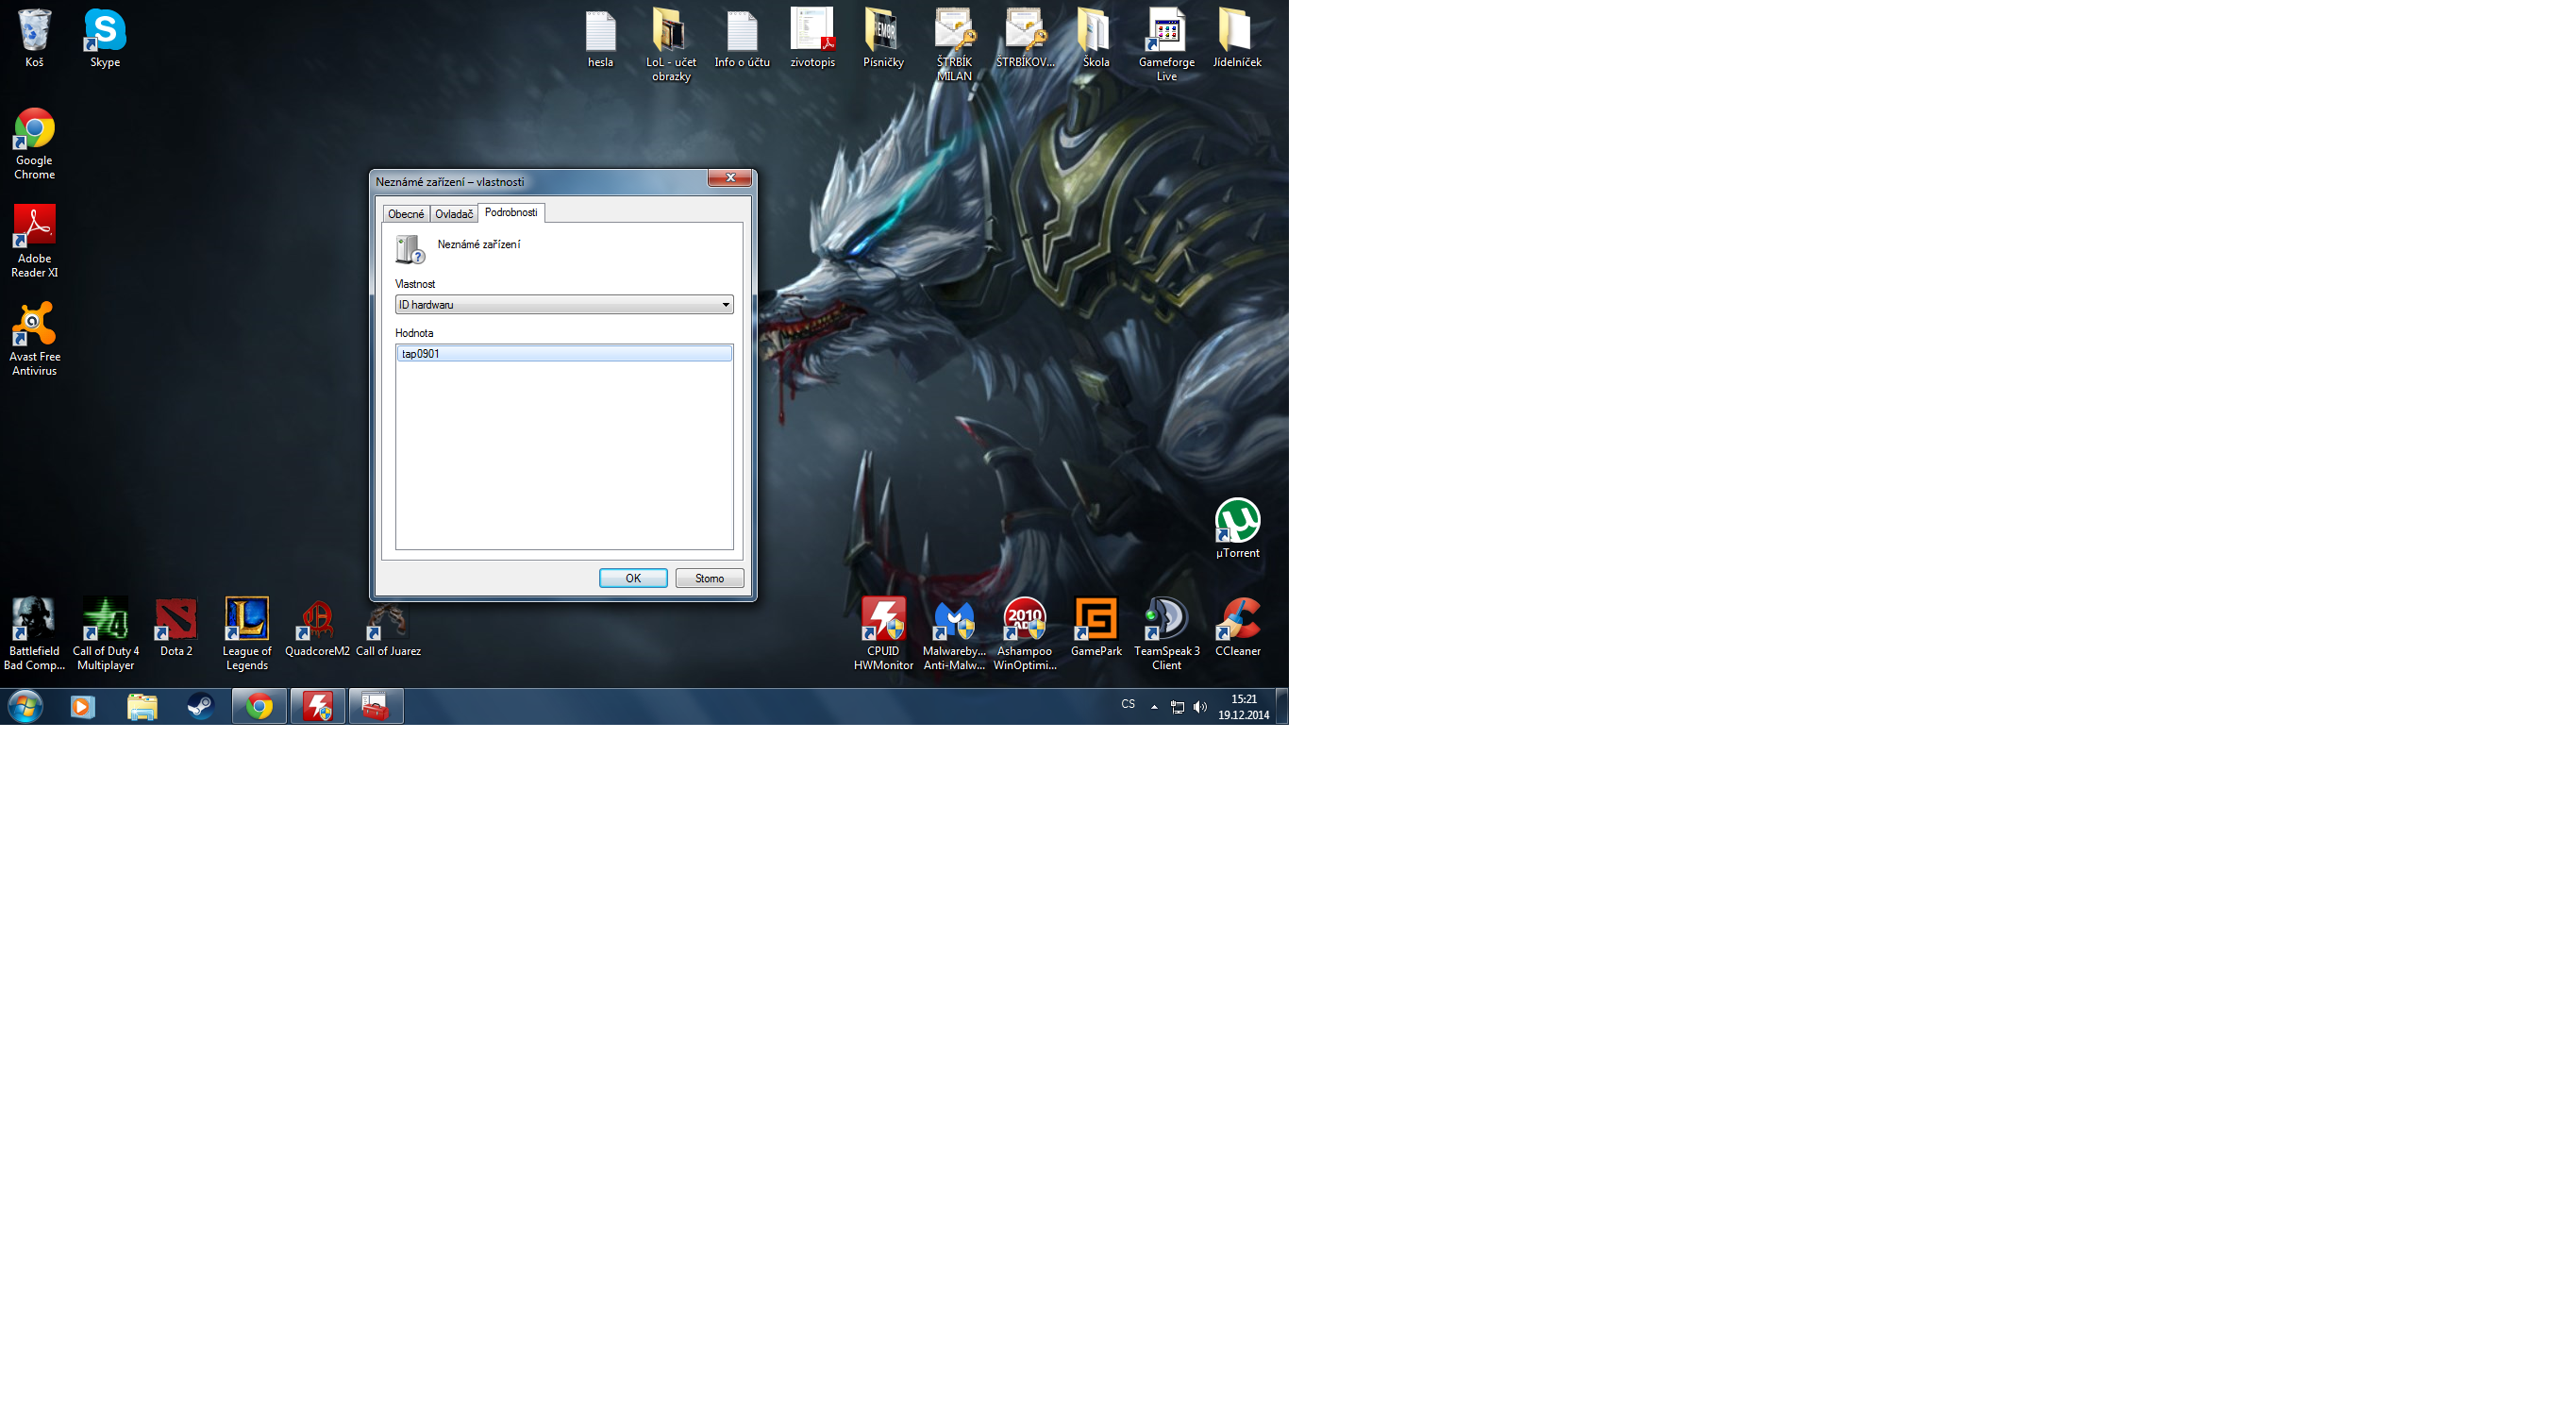Open the volume tray icon
Screen dimensions: 2576x1427
tap(1200, 707)
